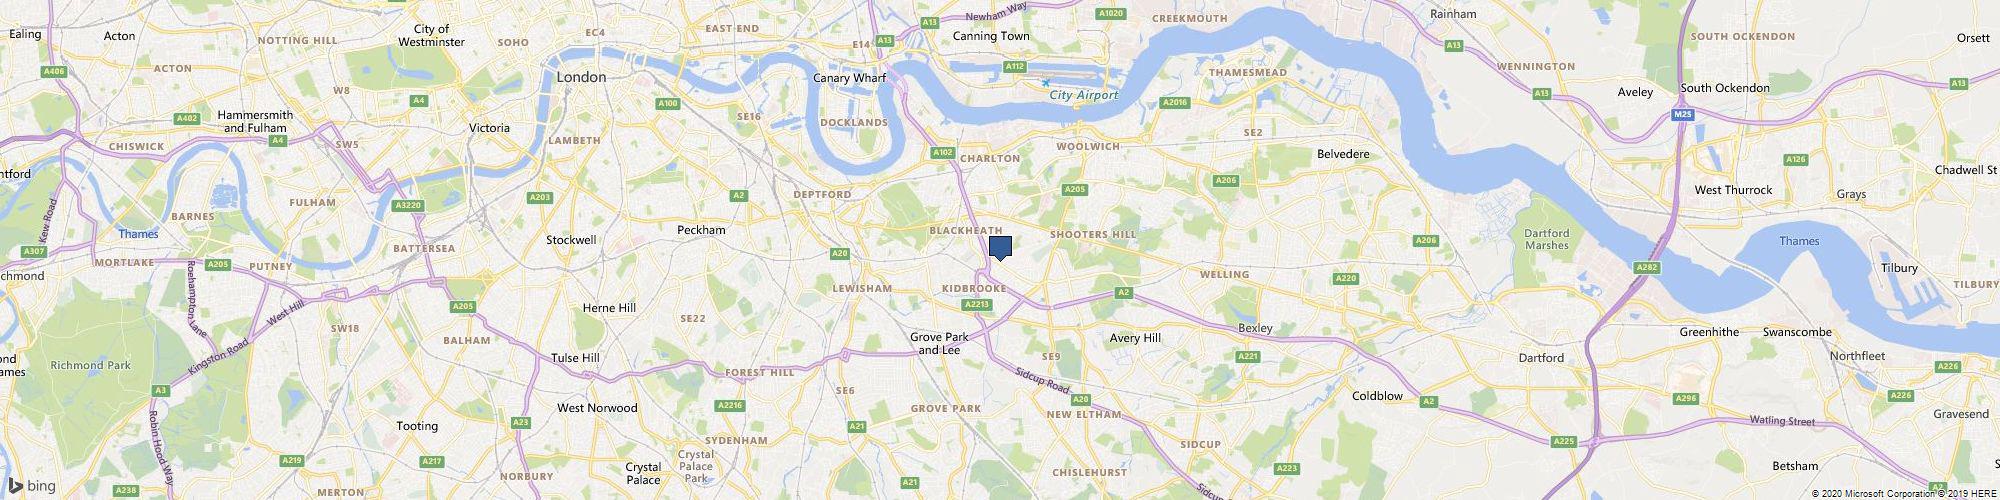
Task: Select the Woolwich district label
Action: click(1088, 146)
